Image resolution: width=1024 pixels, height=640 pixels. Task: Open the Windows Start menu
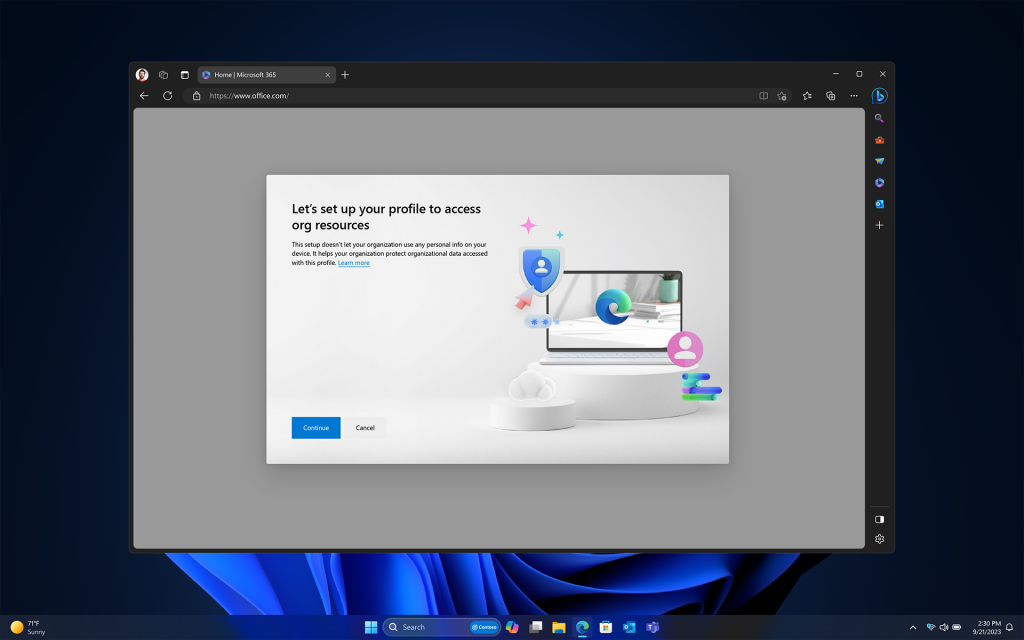371,626
